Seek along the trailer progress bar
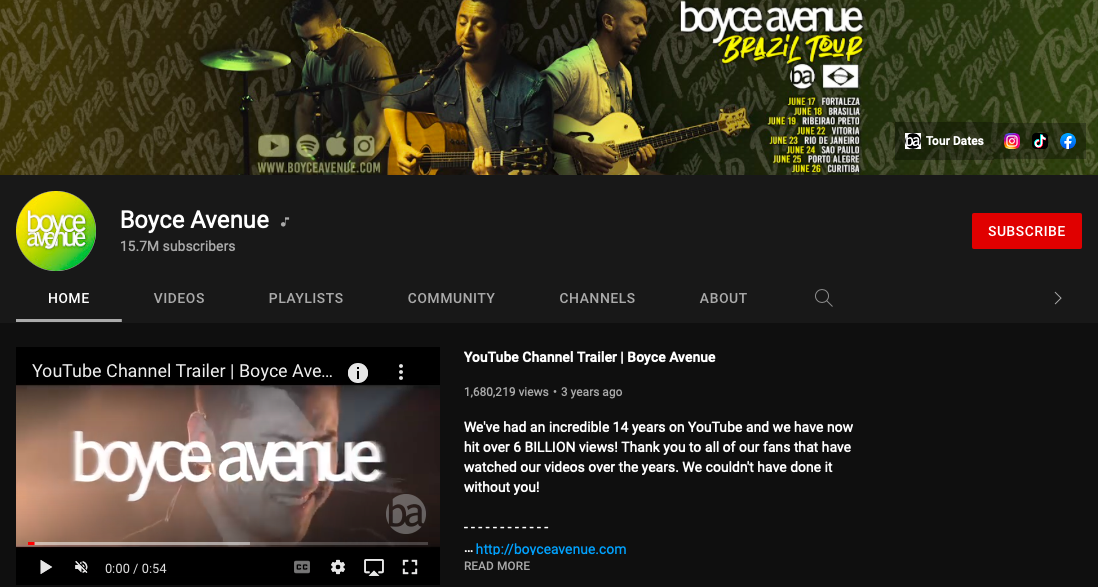 228,543
